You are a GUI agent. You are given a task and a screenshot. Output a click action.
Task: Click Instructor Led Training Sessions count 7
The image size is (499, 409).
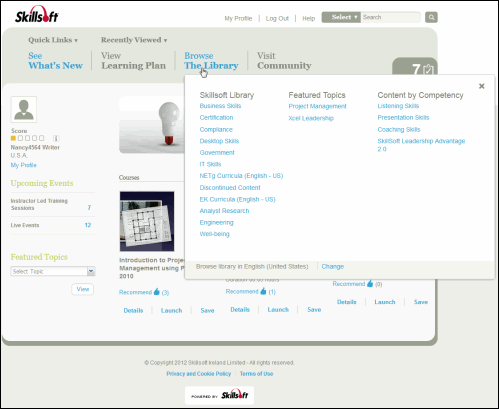coord(89,207)
